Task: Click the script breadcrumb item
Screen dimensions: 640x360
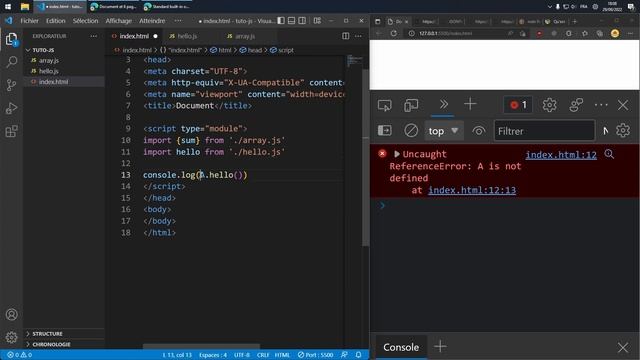Action: 282,50
